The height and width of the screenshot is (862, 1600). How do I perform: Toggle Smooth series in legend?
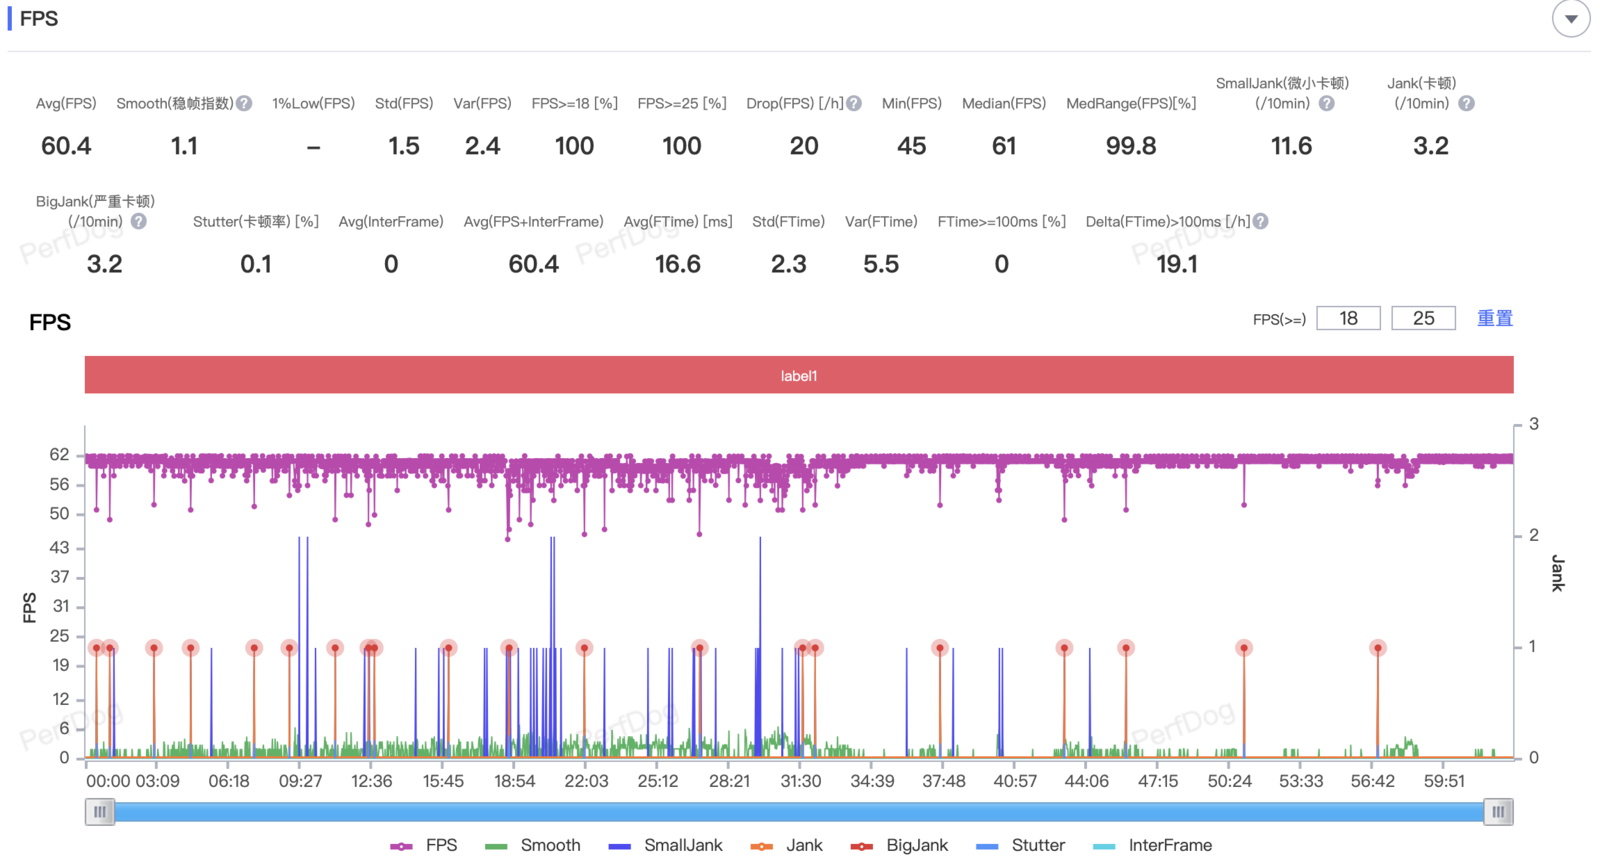pyautogui.click(x=533, y=845)
